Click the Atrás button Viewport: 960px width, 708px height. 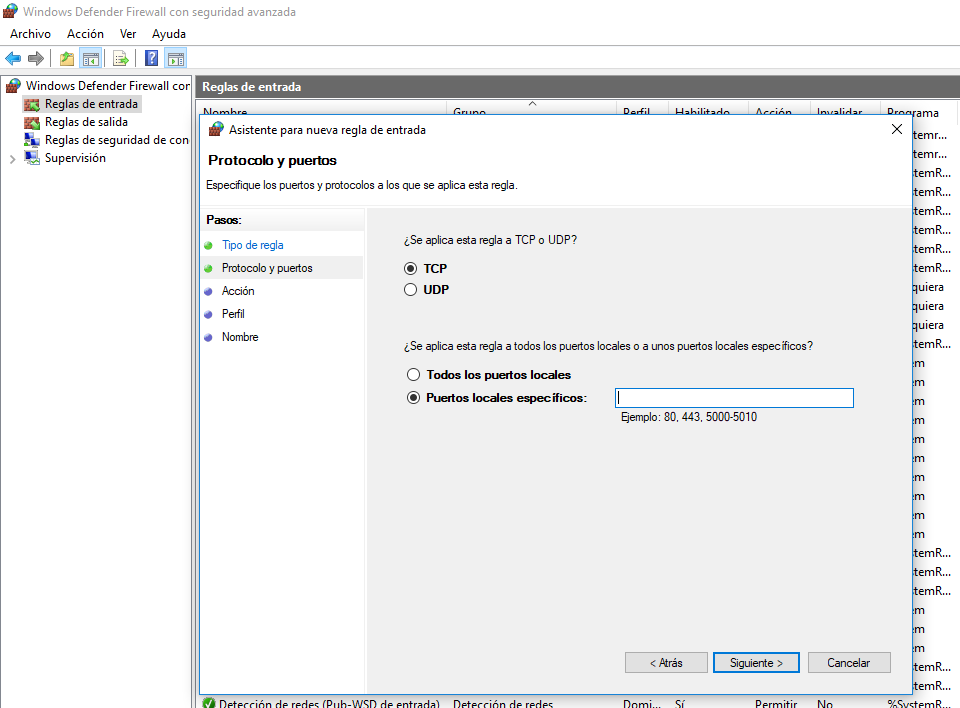[666, 663]
